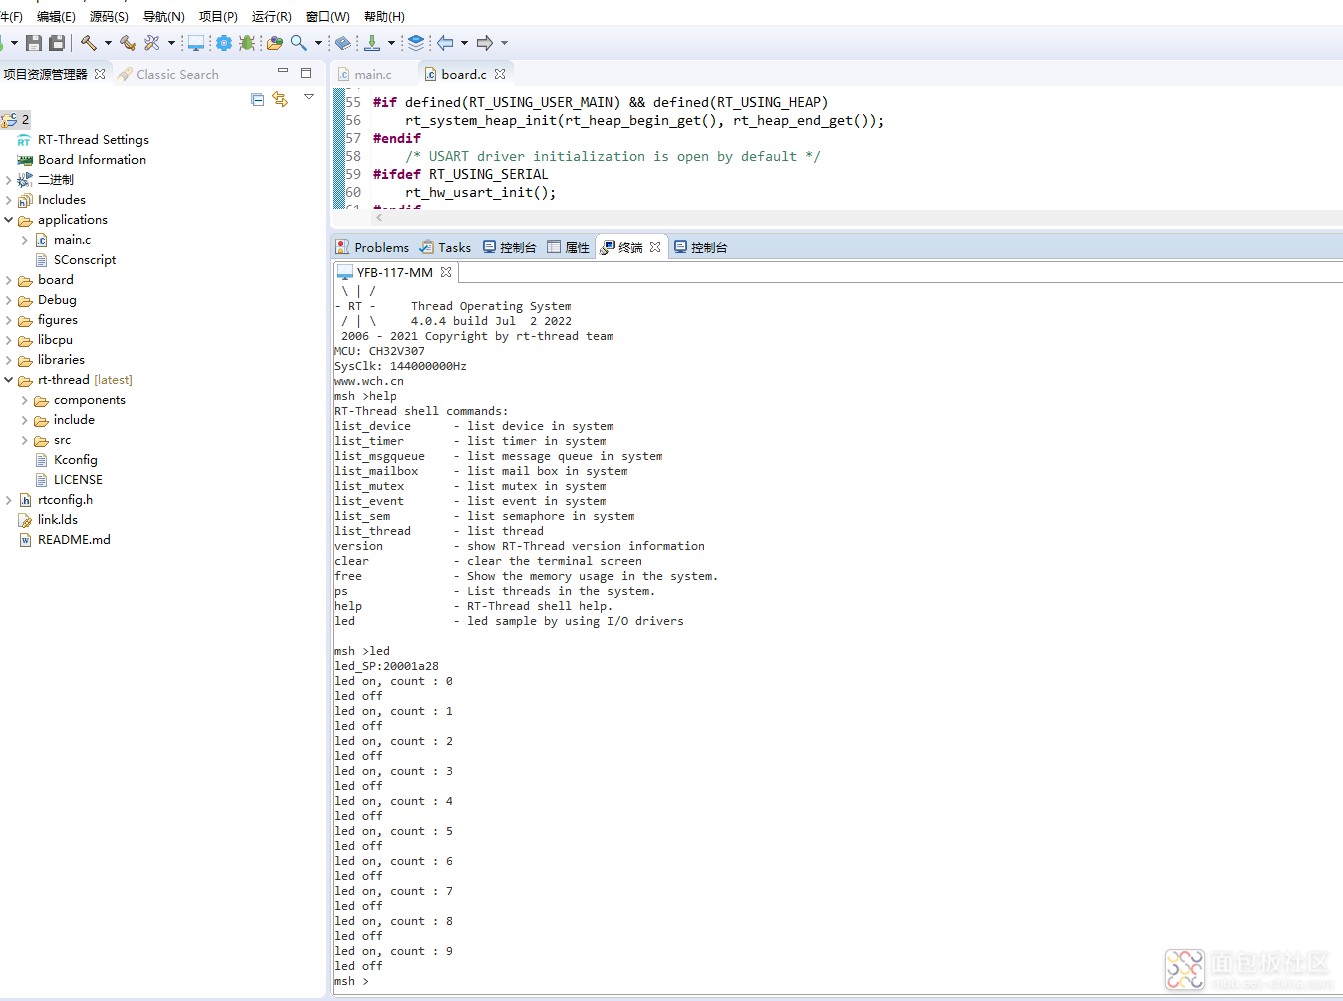Open the download icon dropdown arrow
Screen dimensions: 1343x1001
(391, 43)
